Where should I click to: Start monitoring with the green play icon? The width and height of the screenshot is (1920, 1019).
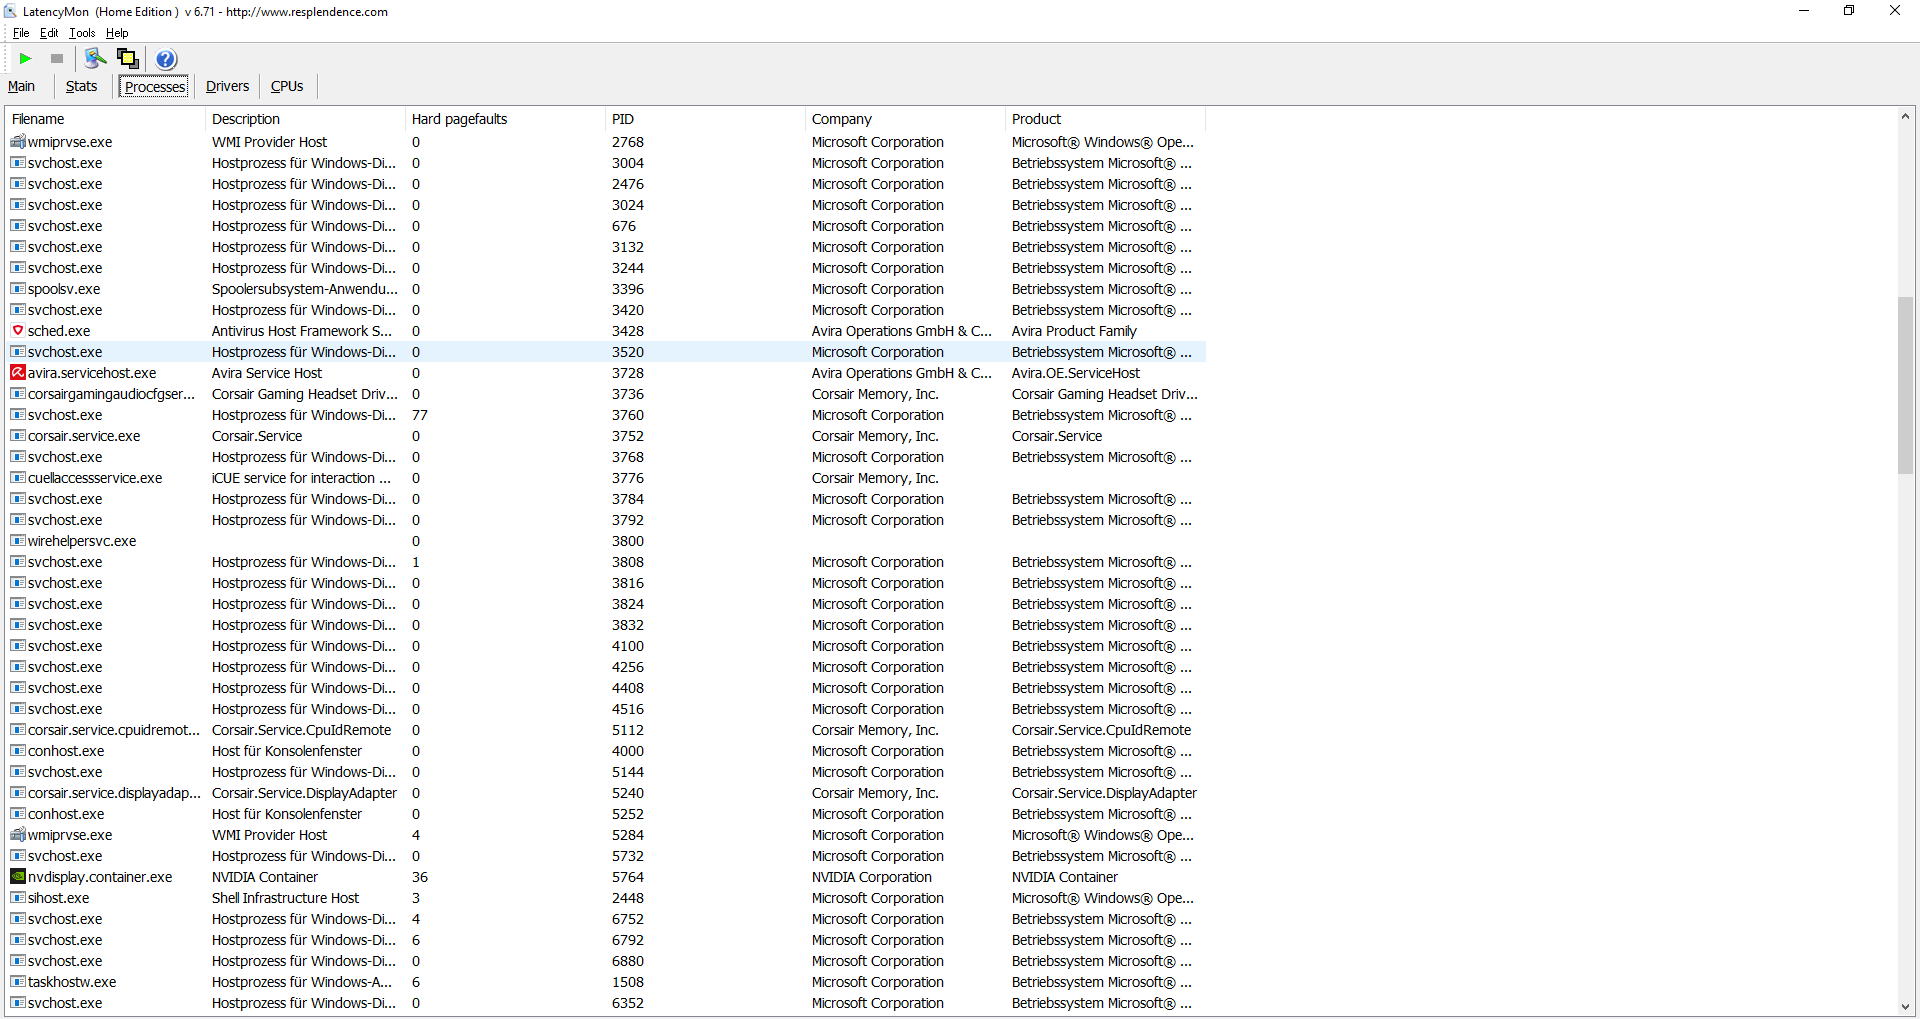point(26,59)
